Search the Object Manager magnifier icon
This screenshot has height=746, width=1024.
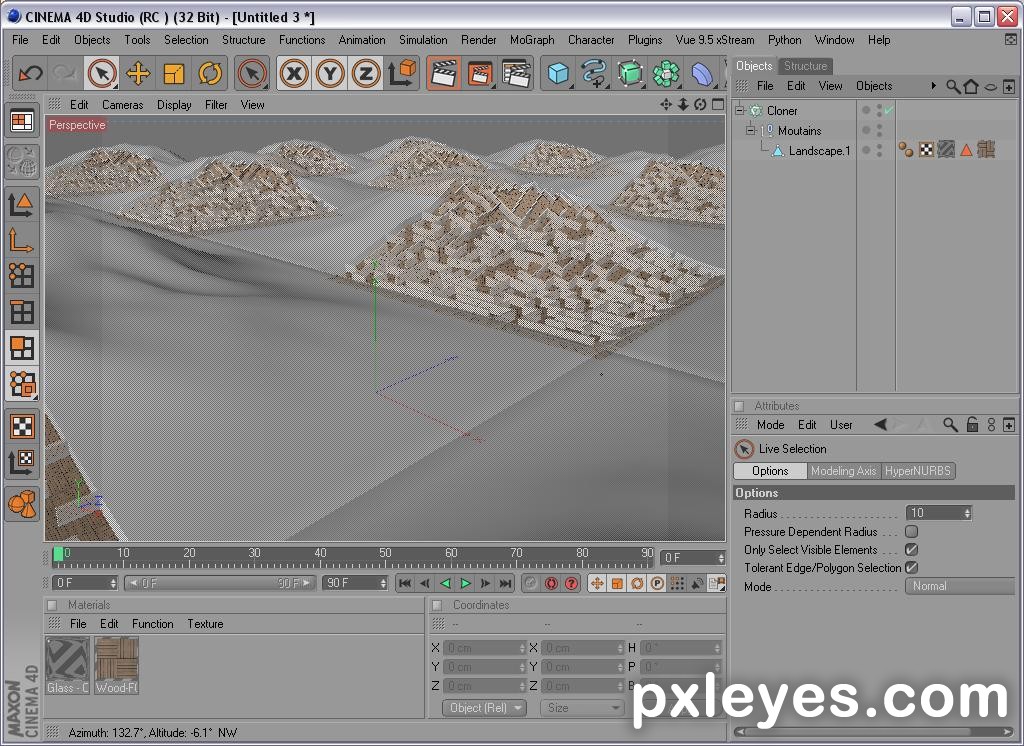pos(953,86)
